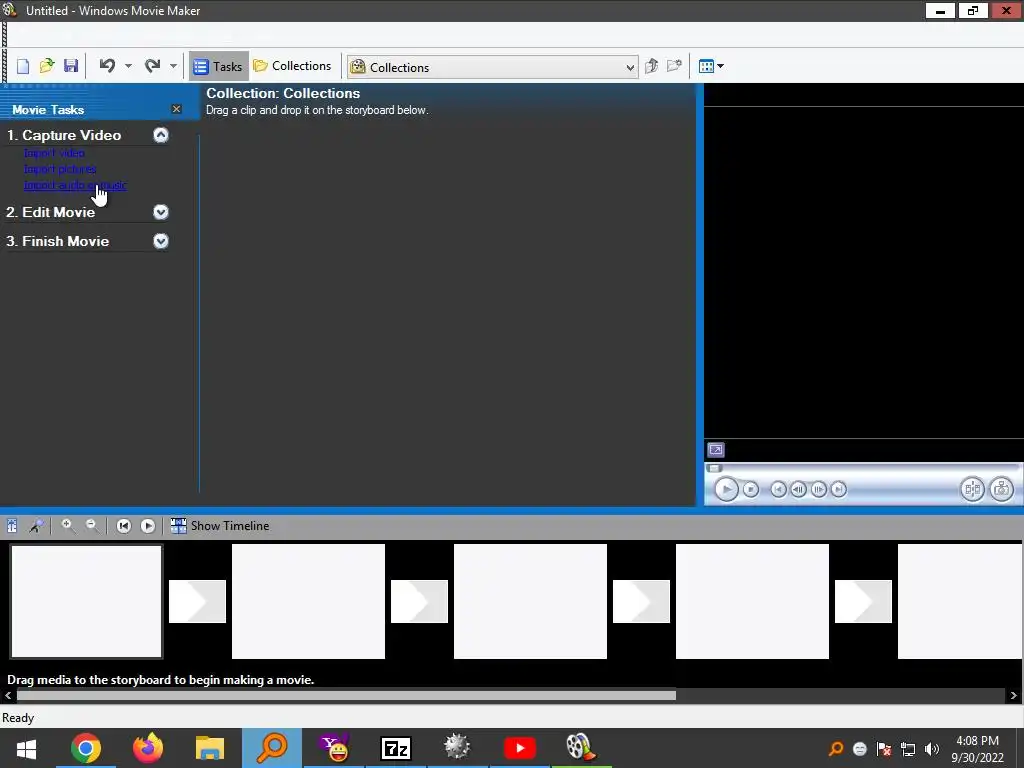Select the second empty storyboard cell
The width and height of the screenshot is (1024, 768).
(308, 601)
